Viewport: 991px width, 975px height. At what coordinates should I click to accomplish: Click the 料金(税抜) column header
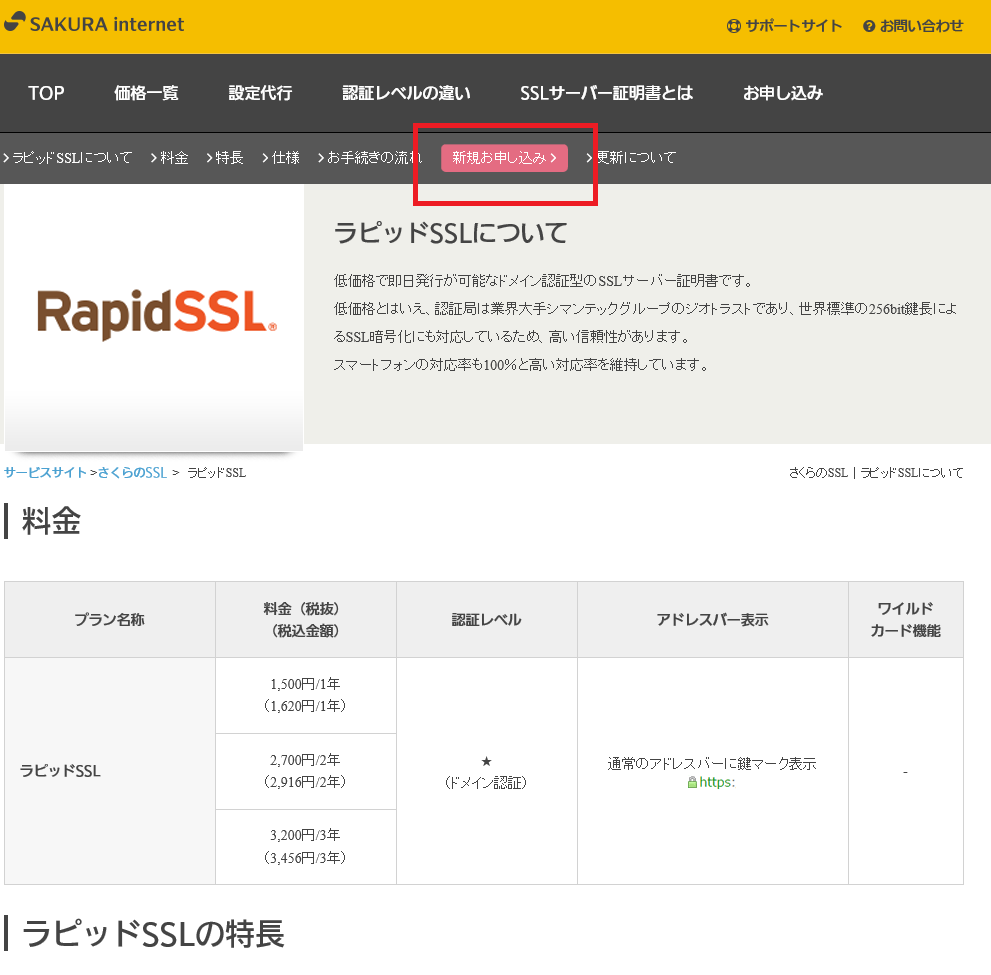pyautogui.click(x=305, y=619)
